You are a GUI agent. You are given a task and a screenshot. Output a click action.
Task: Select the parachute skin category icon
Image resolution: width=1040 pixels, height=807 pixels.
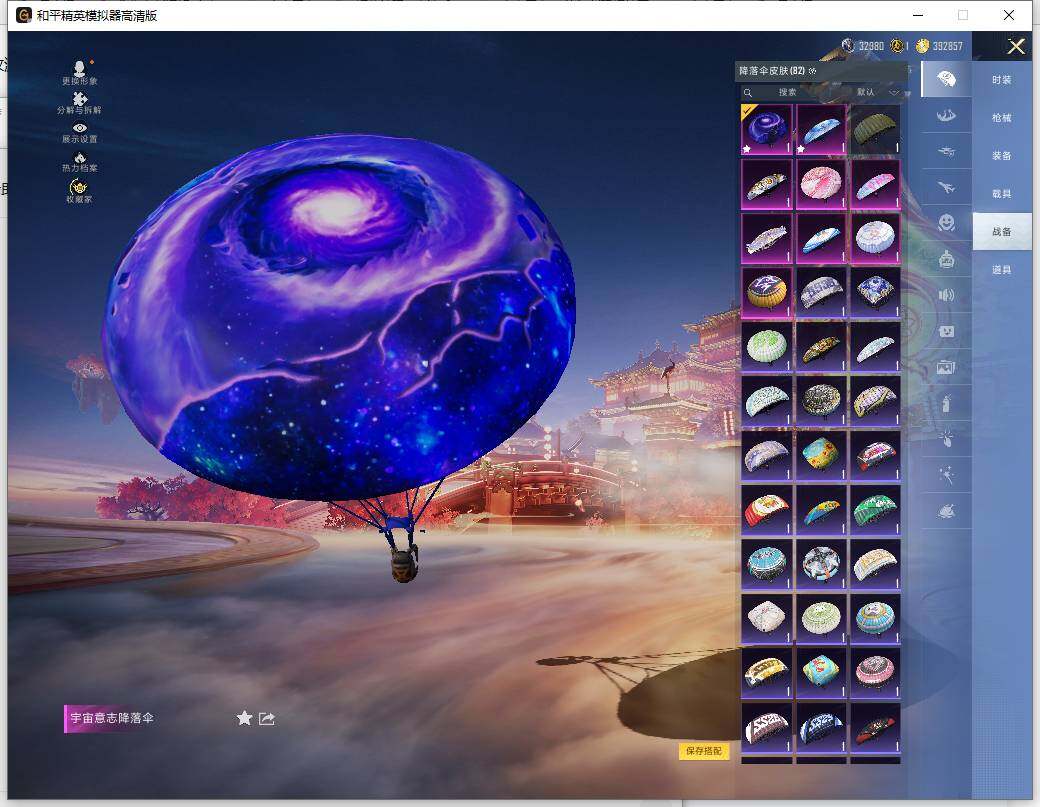pos(946,80)
